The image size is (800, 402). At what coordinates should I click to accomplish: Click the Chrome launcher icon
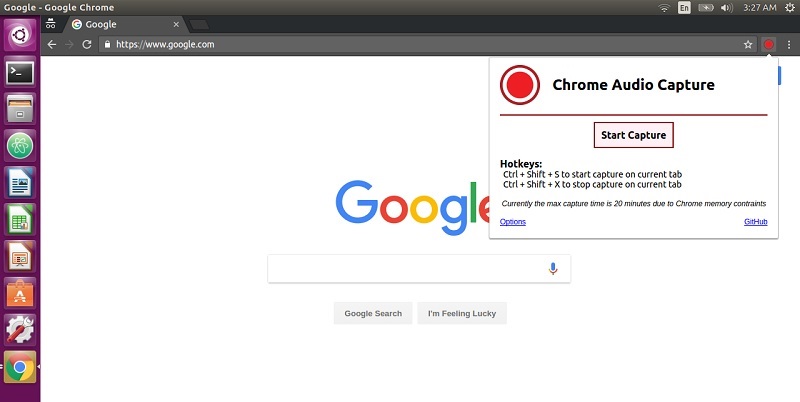pos(20,367)
